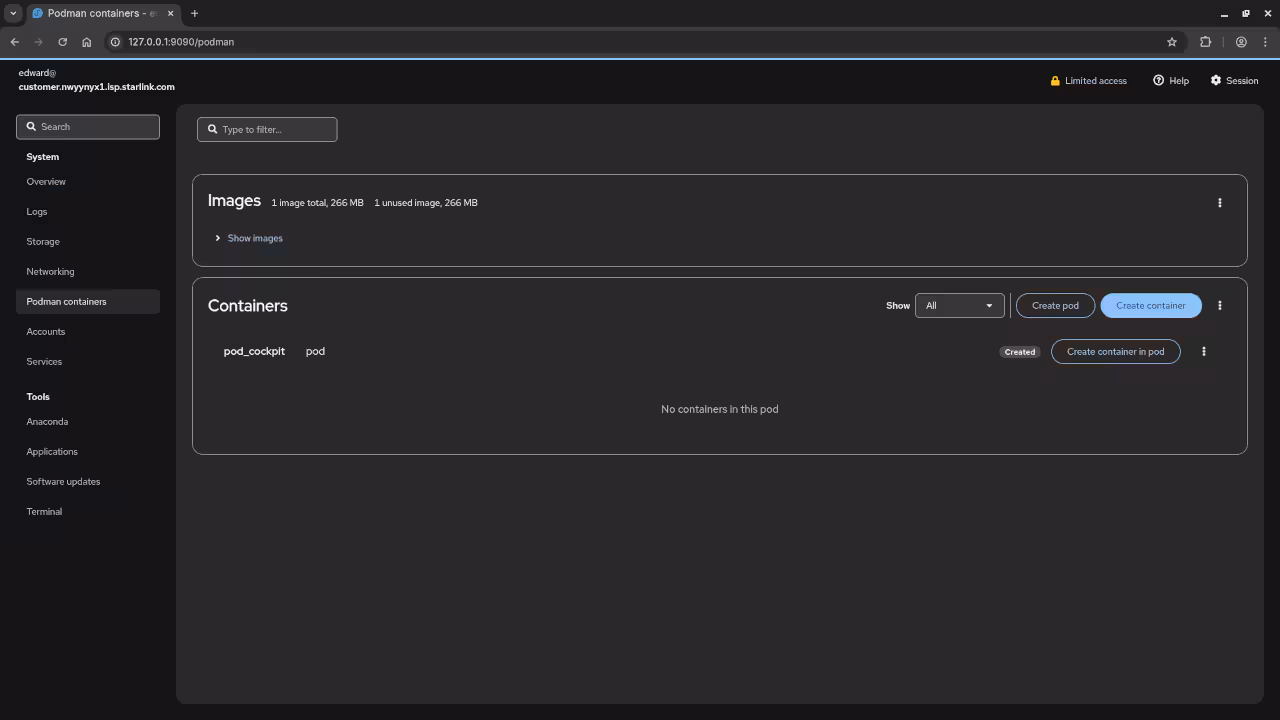Open the browser extensions menu
1280x720 pixels.
coord(1205,42)
